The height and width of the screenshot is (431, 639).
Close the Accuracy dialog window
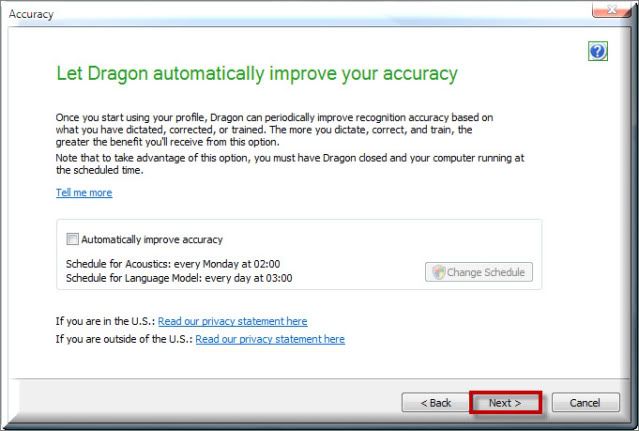(x=611, y=9)
